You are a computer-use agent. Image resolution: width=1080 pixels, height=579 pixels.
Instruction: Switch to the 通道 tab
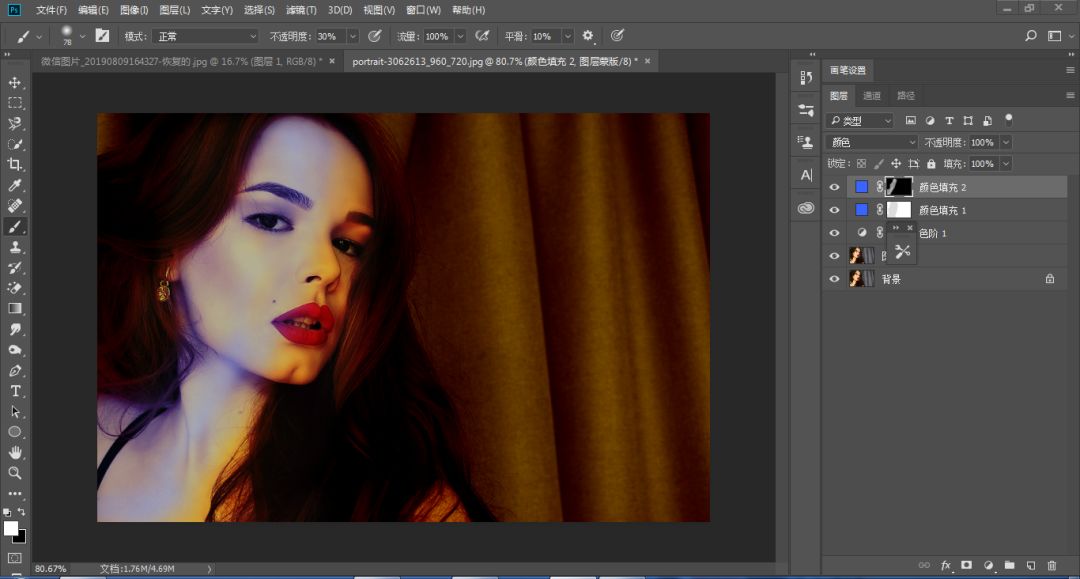[872, 96]
